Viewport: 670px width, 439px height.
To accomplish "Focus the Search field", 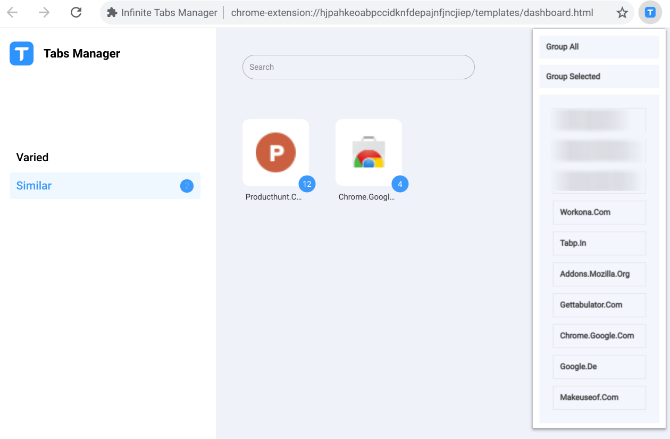I will tap(359, 67).
